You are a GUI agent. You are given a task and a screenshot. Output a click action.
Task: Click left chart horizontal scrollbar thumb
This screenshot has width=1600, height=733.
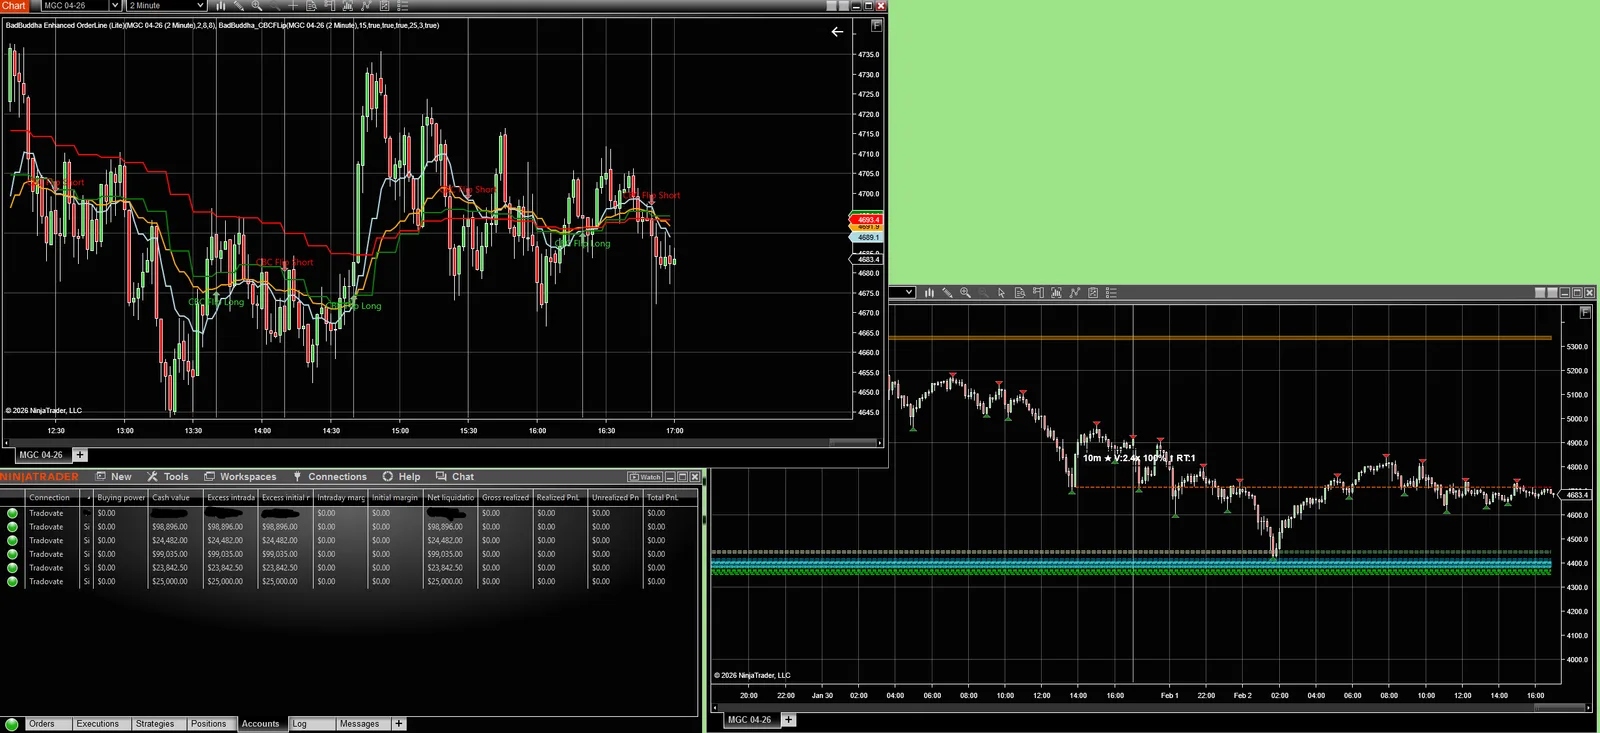(x=853, y=442)
